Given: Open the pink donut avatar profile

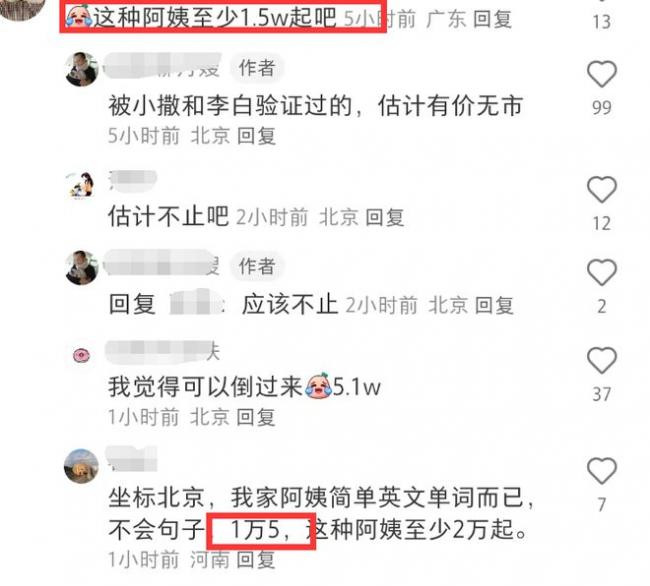Looking at the screenshot, I should [81, 356].
